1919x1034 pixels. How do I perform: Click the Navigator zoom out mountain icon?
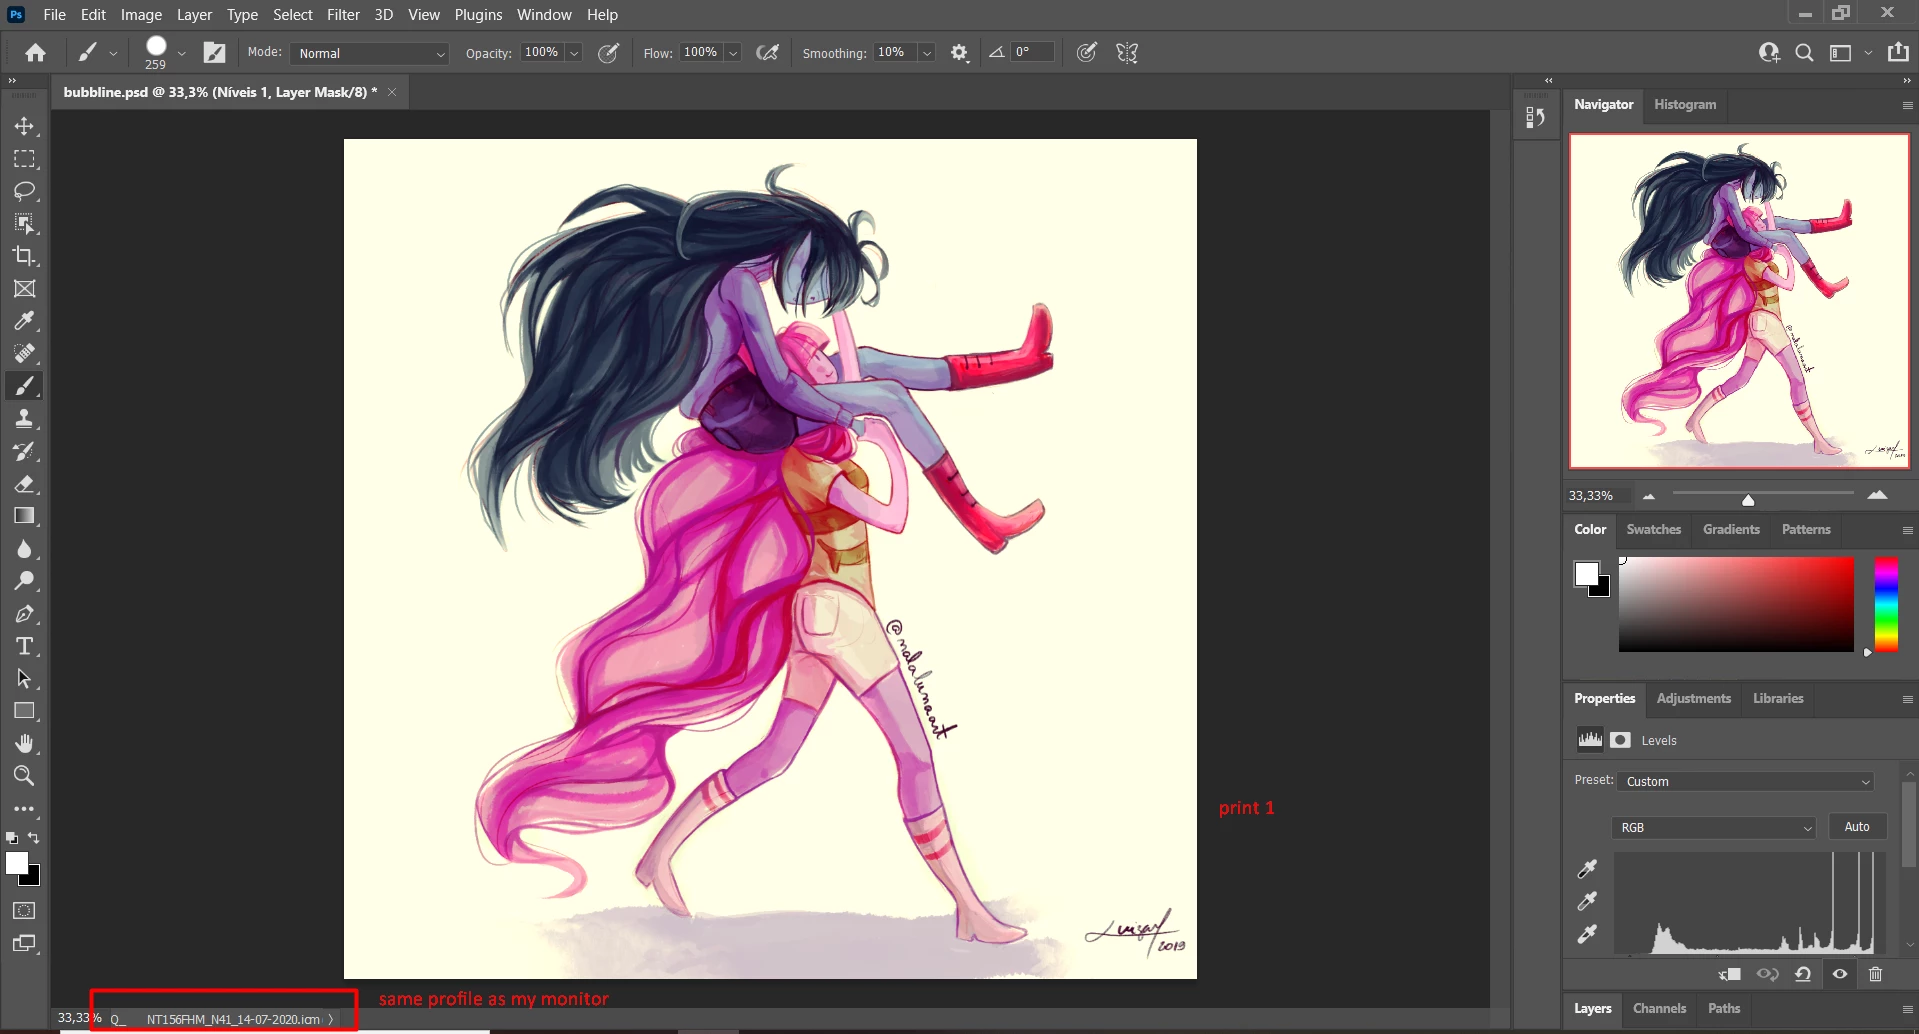[x=1649, y=496]
